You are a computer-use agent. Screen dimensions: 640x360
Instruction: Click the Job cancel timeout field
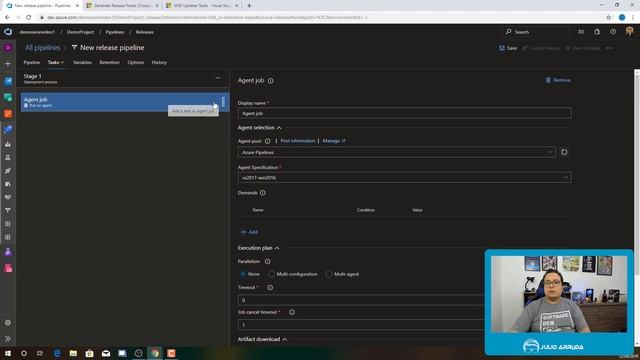tap(361, 325)
